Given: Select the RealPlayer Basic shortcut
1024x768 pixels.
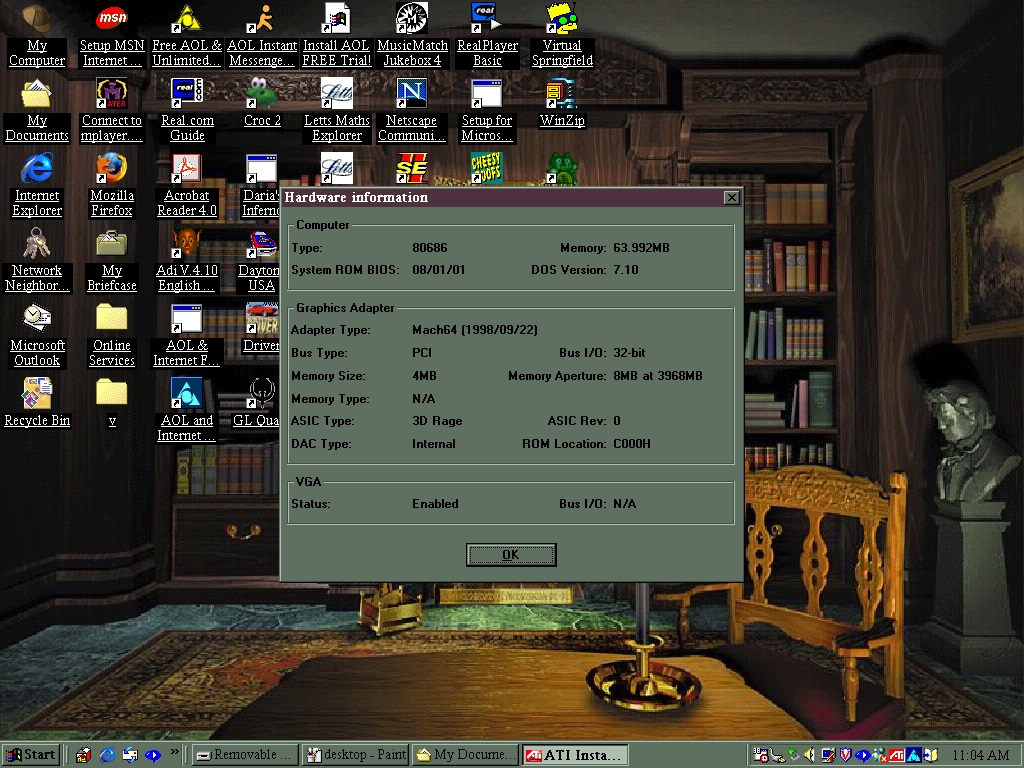Looking at the screenshot, I should 487,18.
